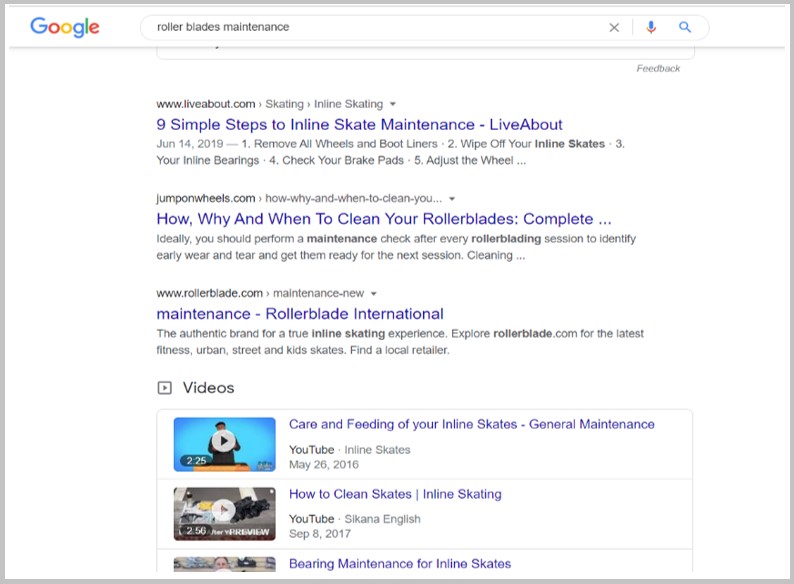Open the jumponwheels.com result dropdown arrow
Image resolution: width=794 pixels, height=584 pixels.
[452, 199]
